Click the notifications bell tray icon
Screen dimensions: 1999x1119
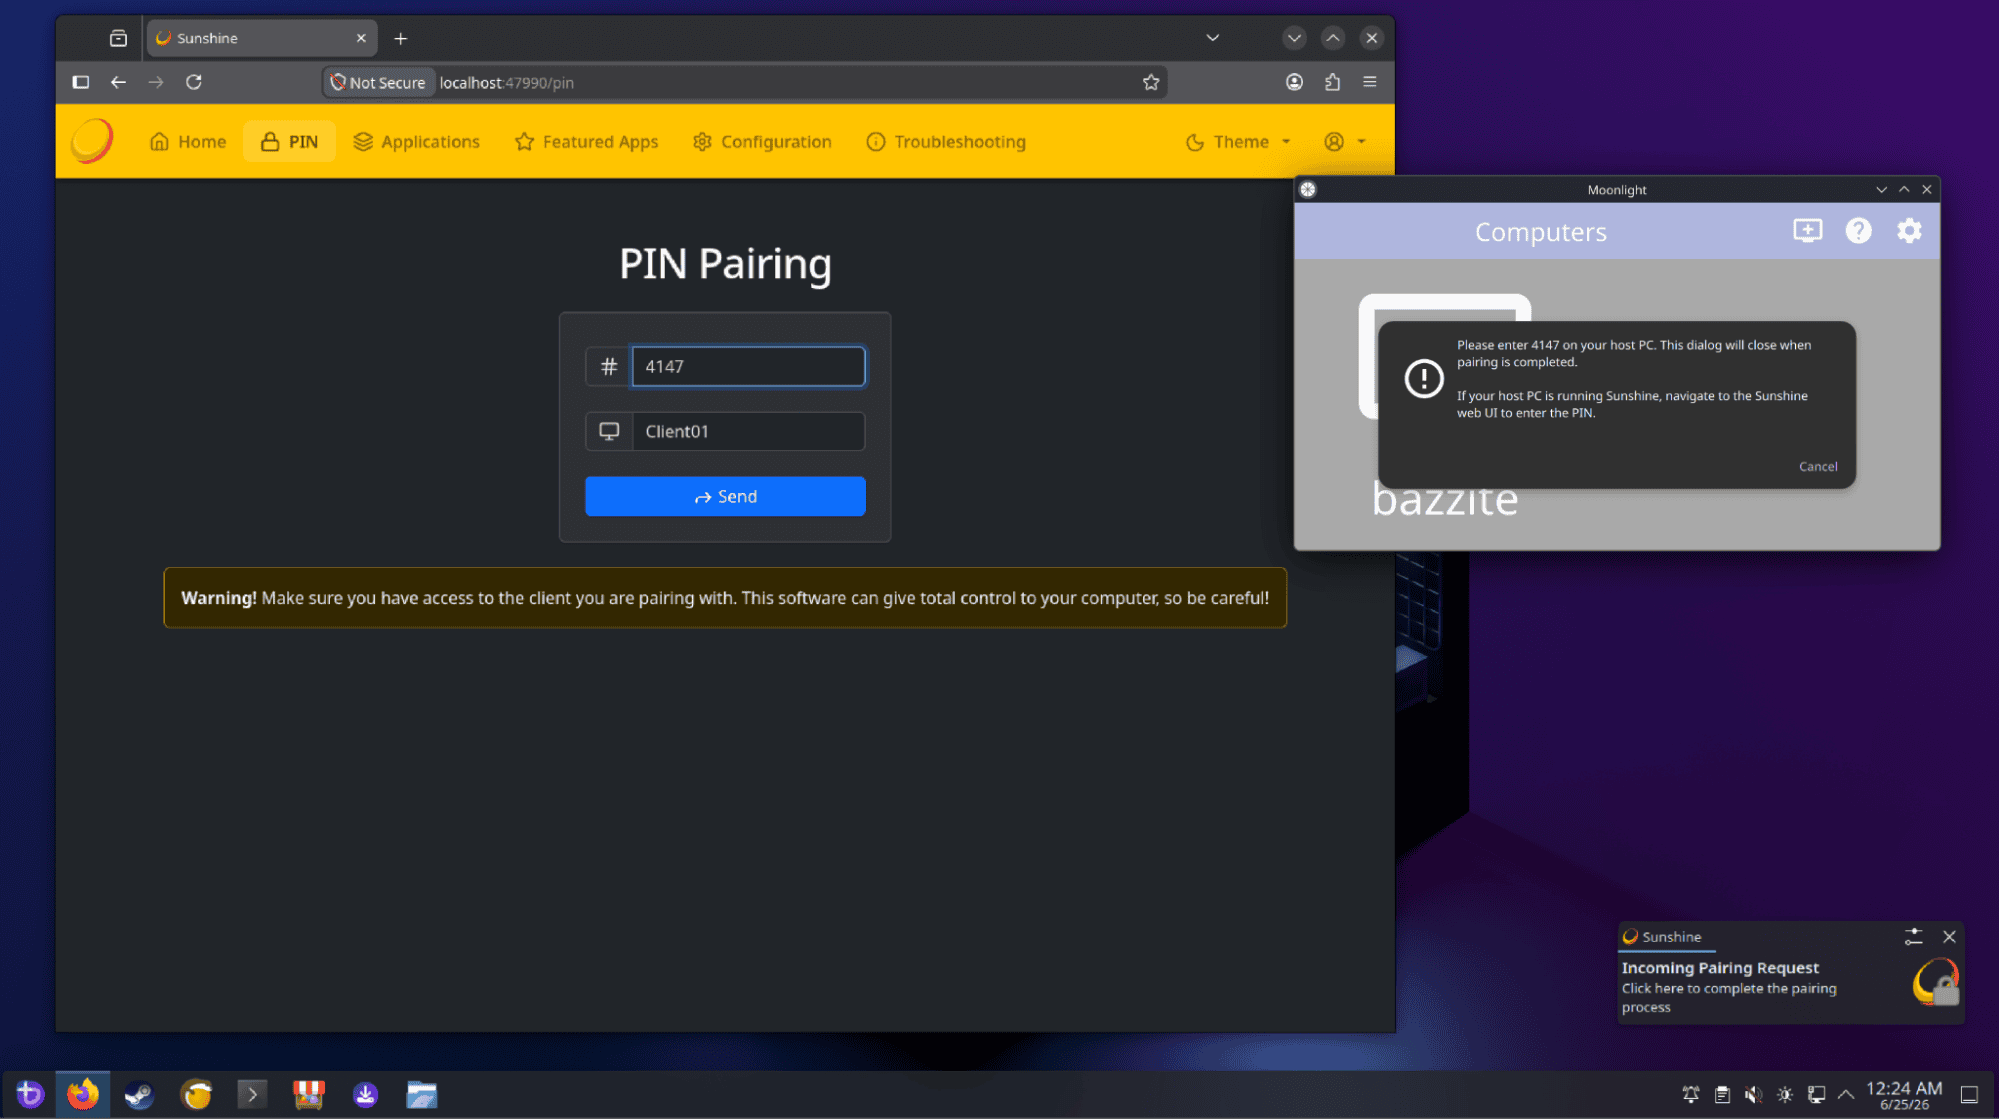tap(1690, 1095)
